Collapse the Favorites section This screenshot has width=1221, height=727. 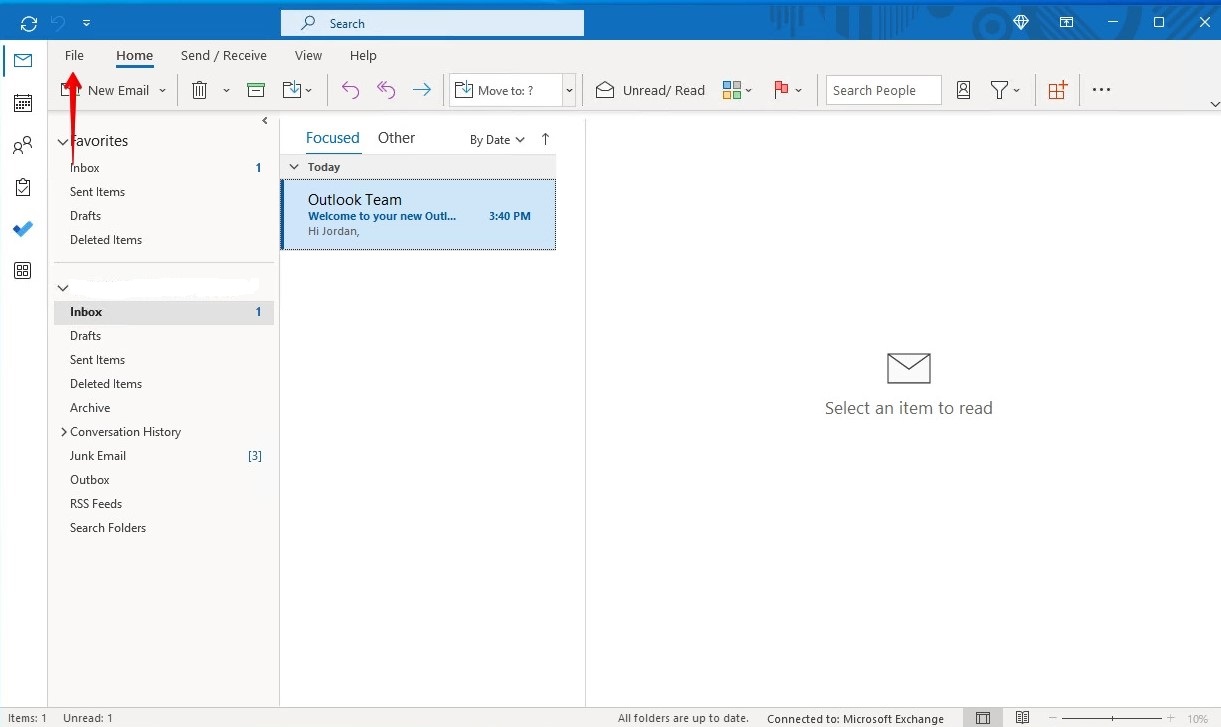(x=63, y=142)
